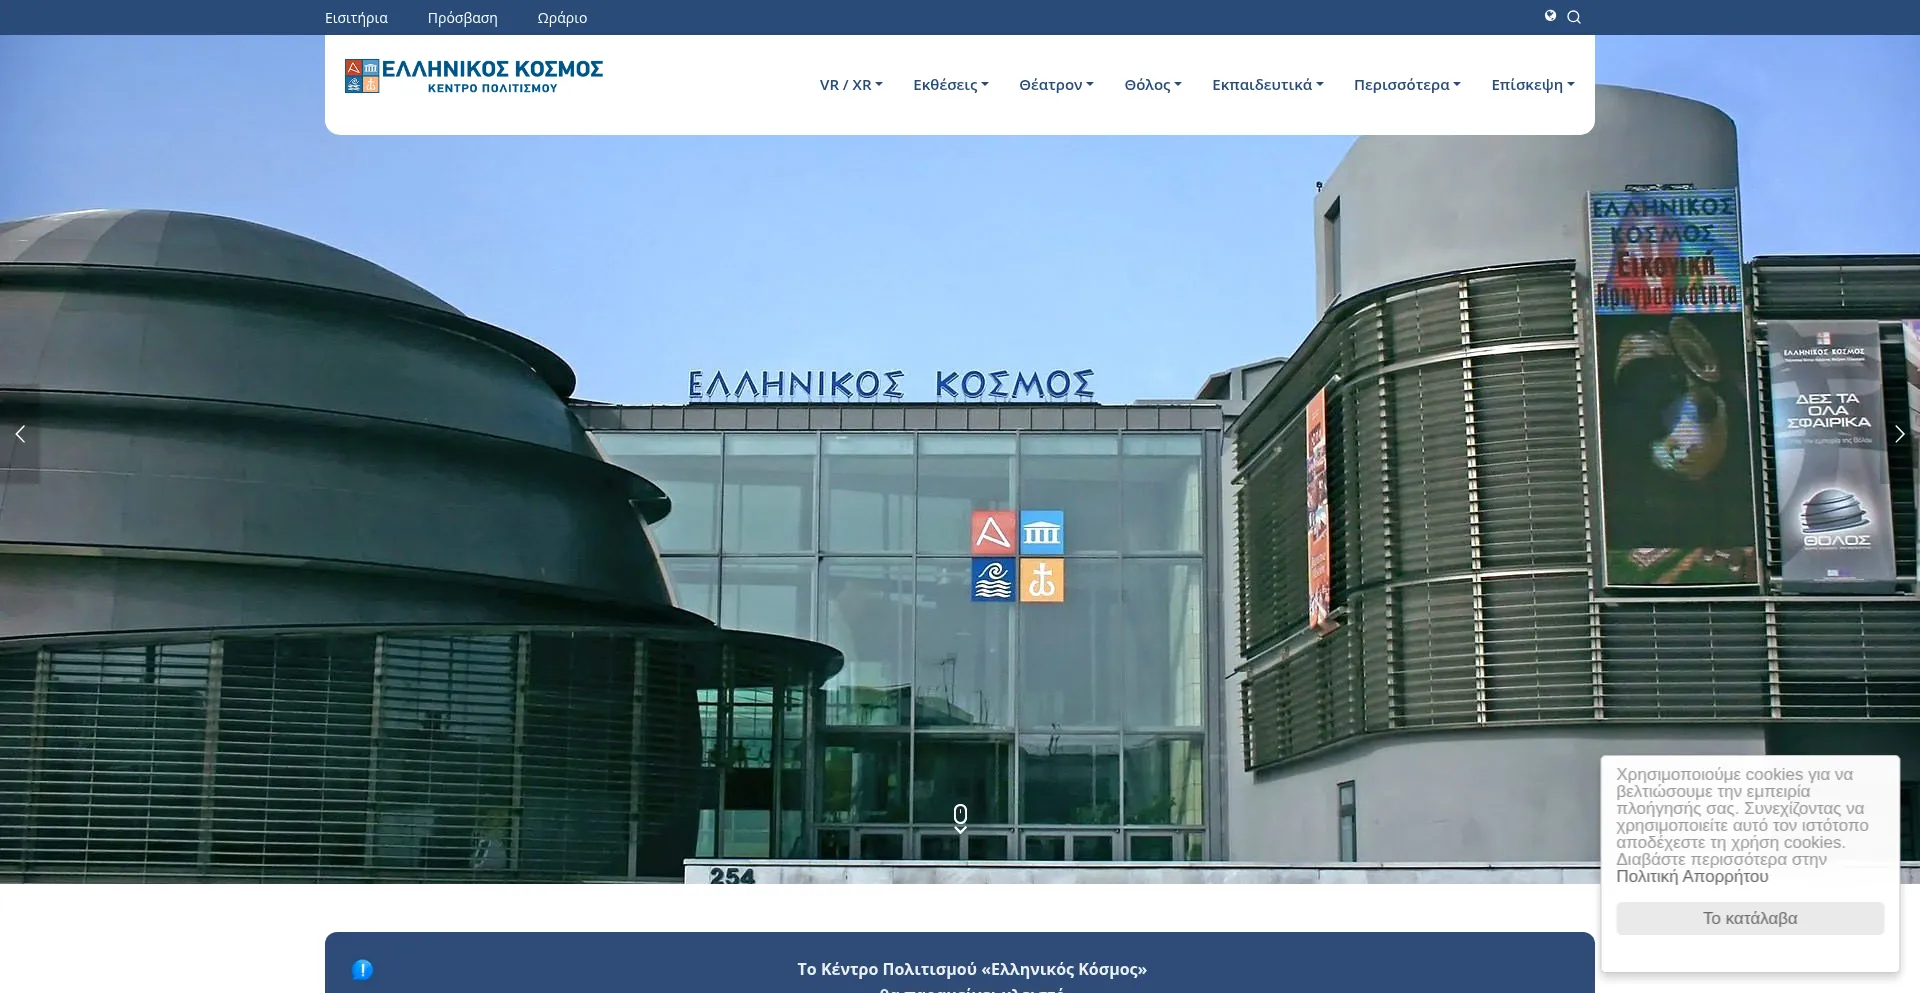This screenshot has height=993, width=1920.
Task: Open the Θόλος dropdown
Action: (1152, 85)
